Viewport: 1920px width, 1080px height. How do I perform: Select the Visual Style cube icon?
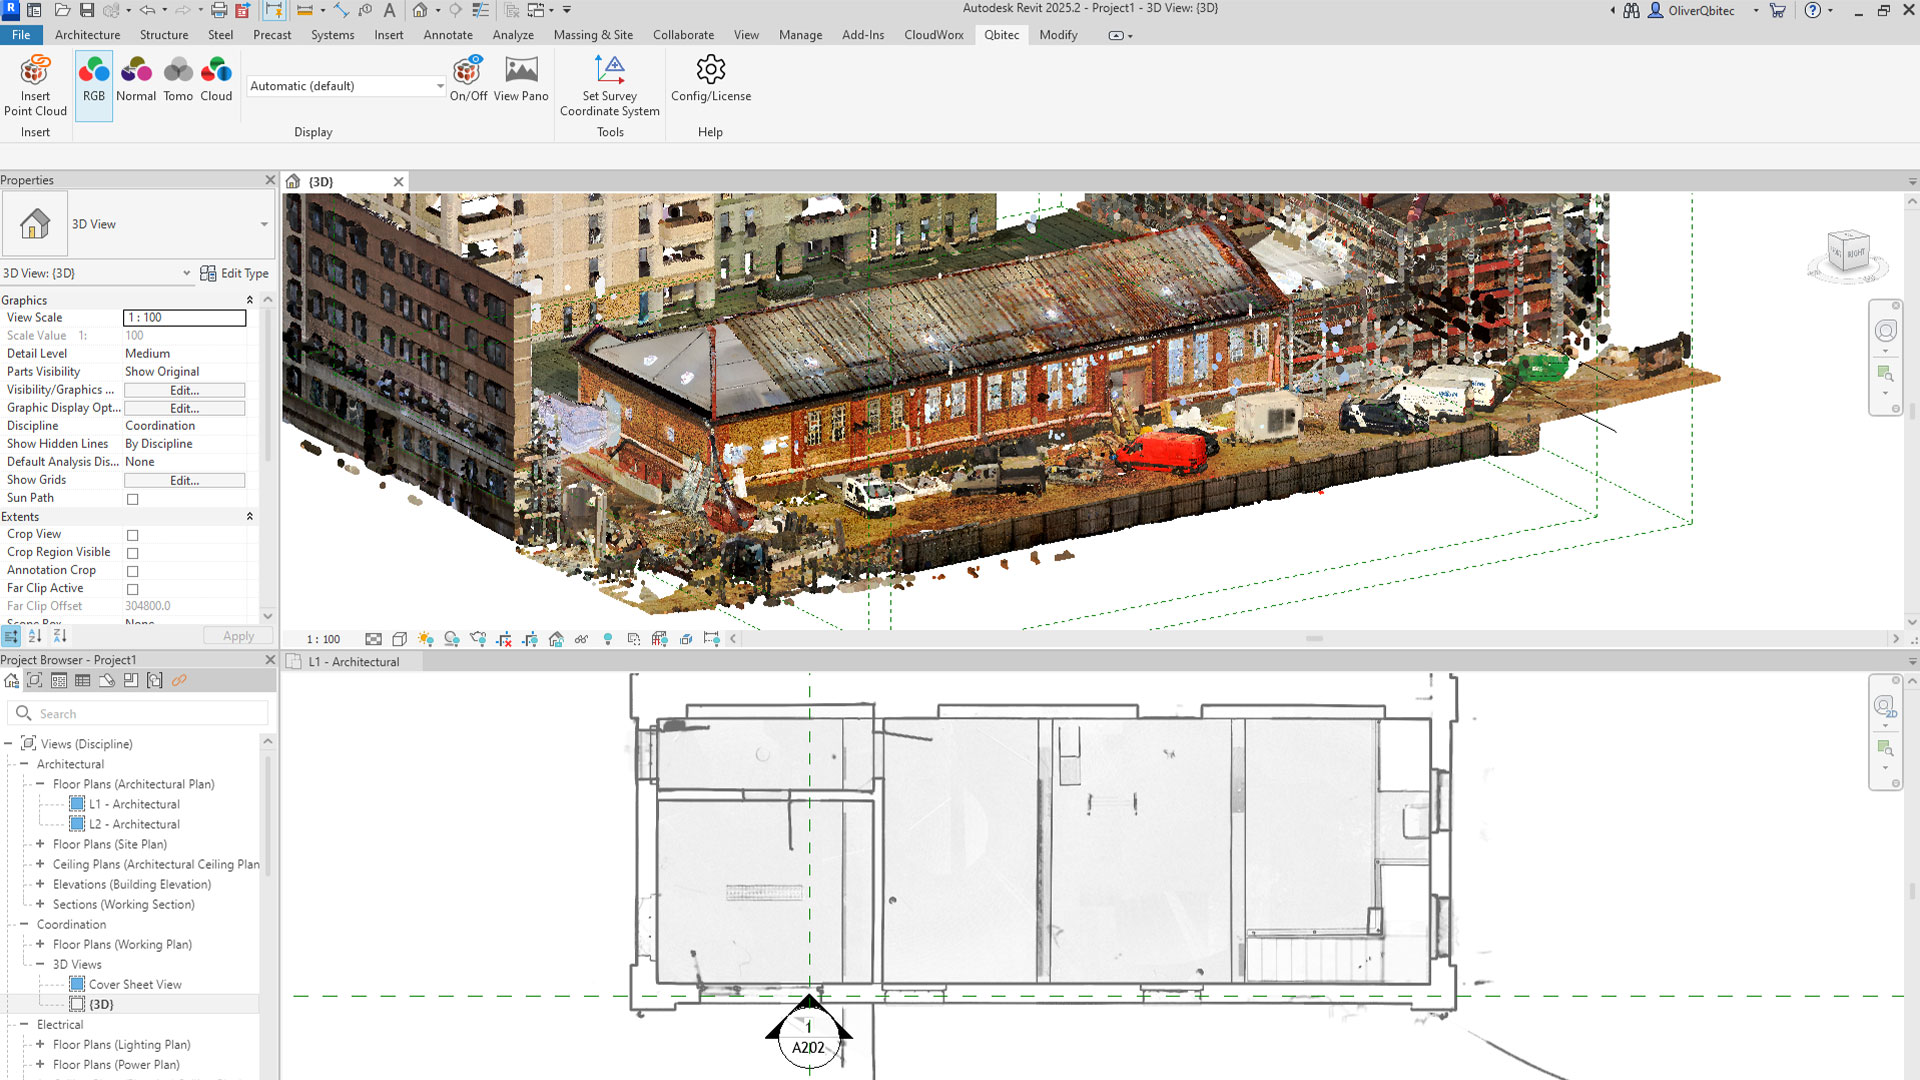click(x=400, y=639)
